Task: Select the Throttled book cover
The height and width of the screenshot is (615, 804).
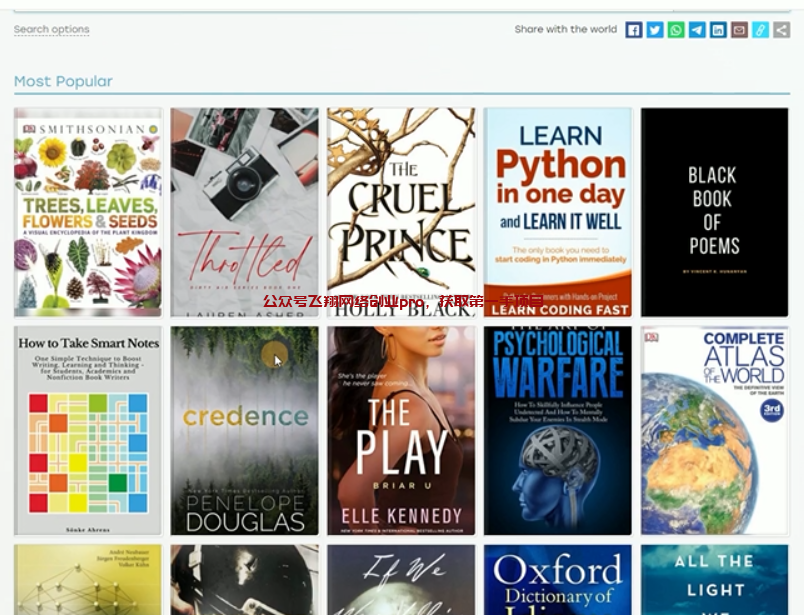Action: coord(245,212)
